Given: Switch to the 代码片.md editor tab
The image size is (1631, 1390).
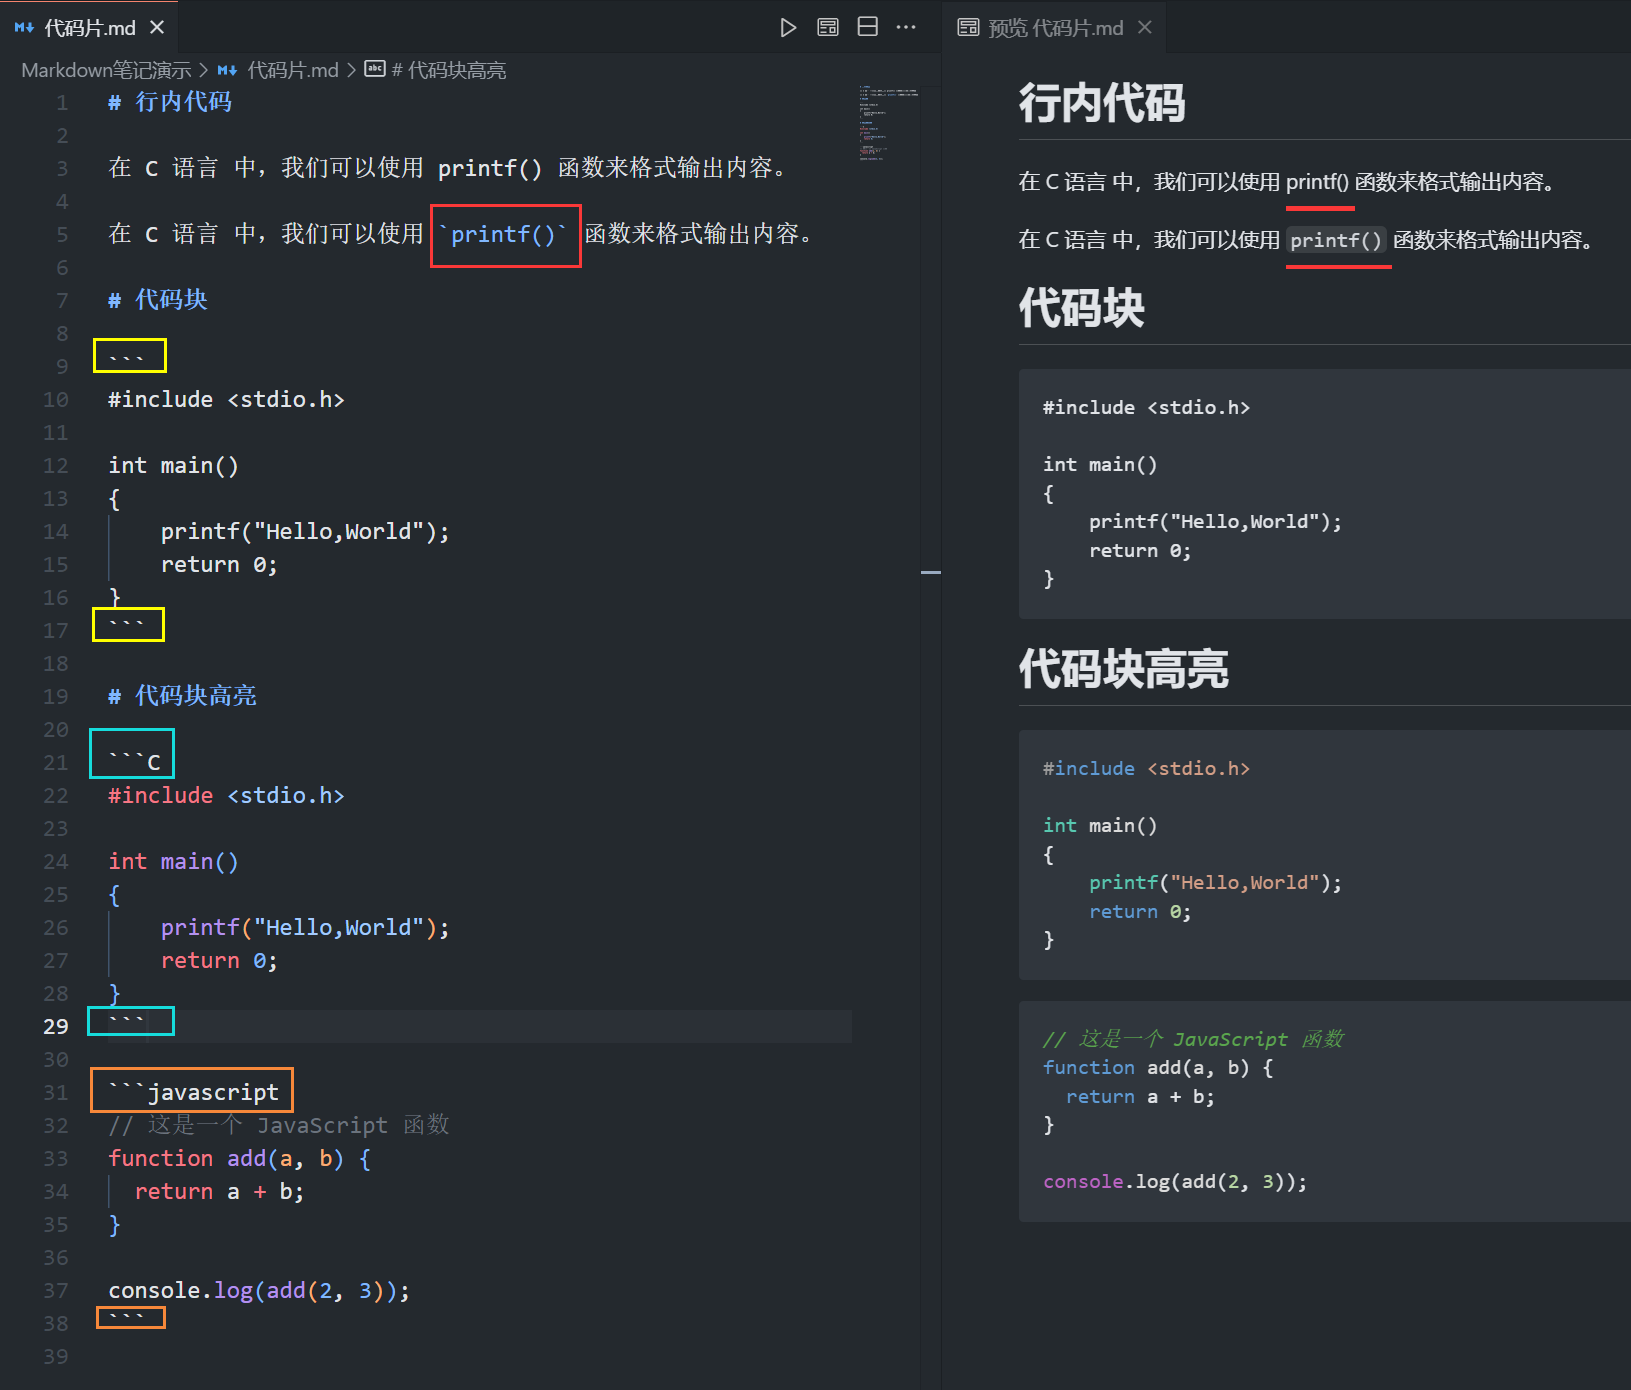Looking at the screenshot, I should (x=89, y=27).
